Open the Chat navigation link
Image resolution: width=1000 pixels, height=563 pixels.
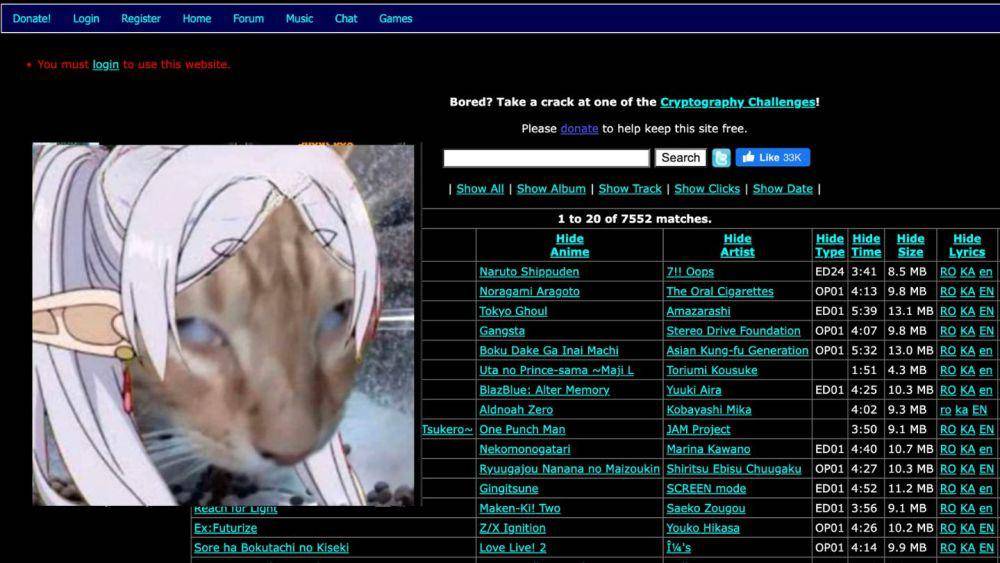pos(346,18)
